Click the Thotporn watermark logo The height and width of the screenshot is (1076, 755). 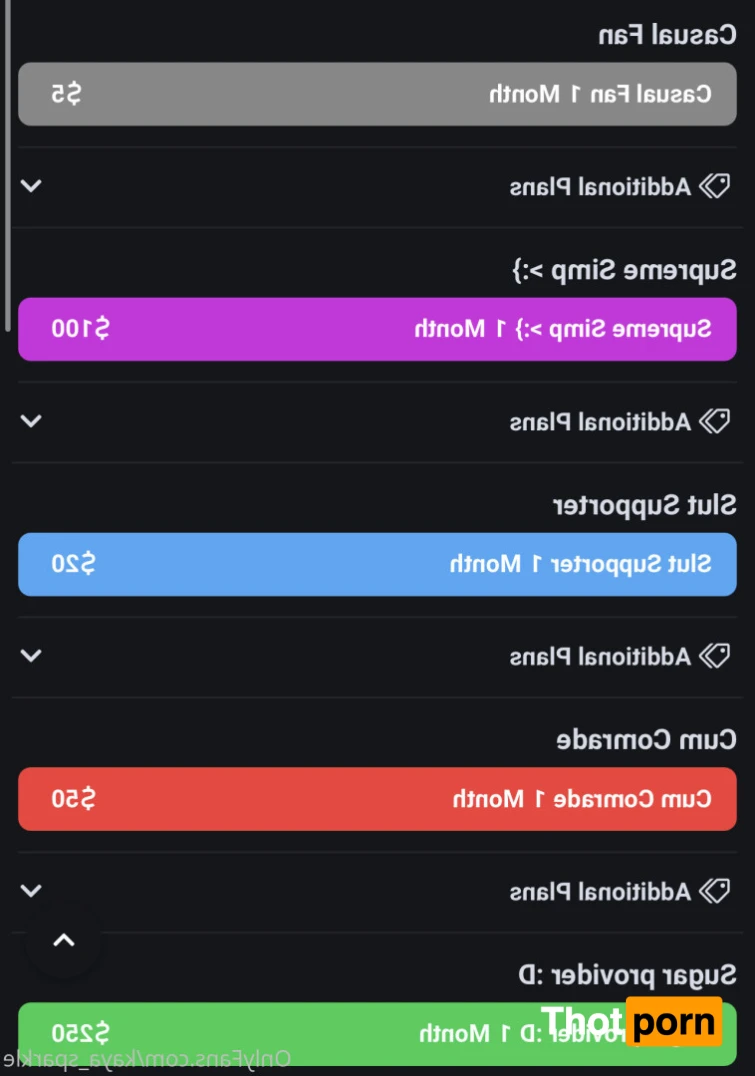point(630,1022)
